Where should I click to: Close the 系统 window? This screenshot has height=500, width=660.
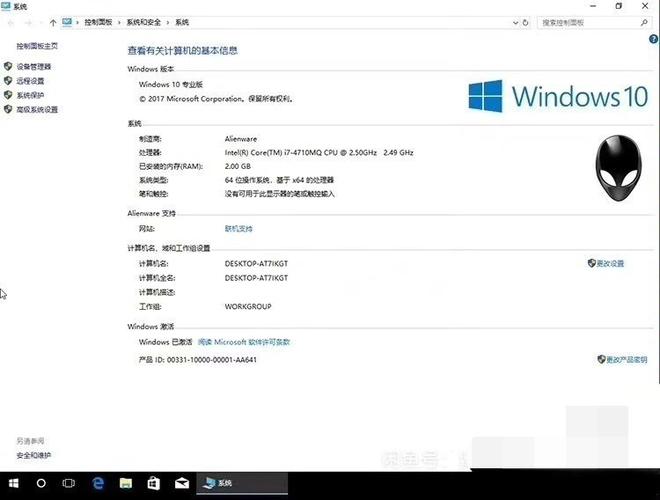645,6
